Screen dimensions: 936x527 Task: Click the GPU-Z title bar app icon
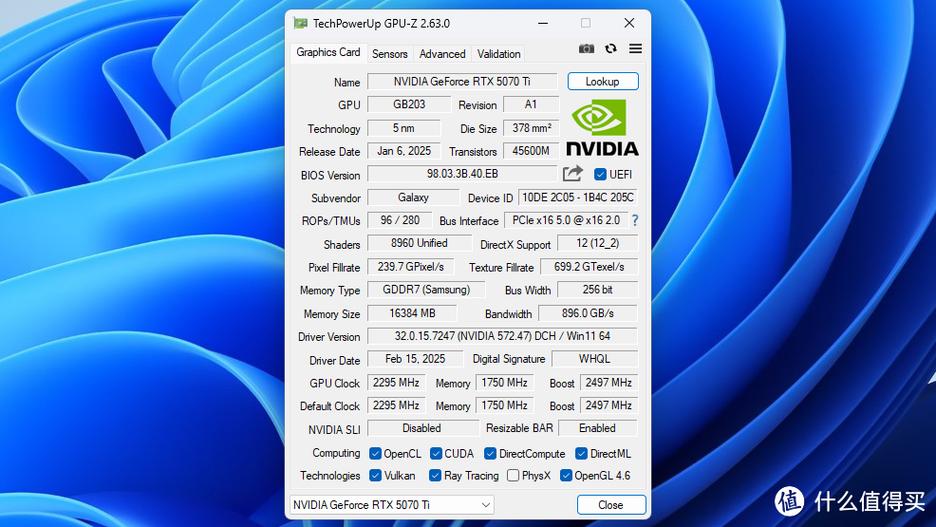pos(300,23)
